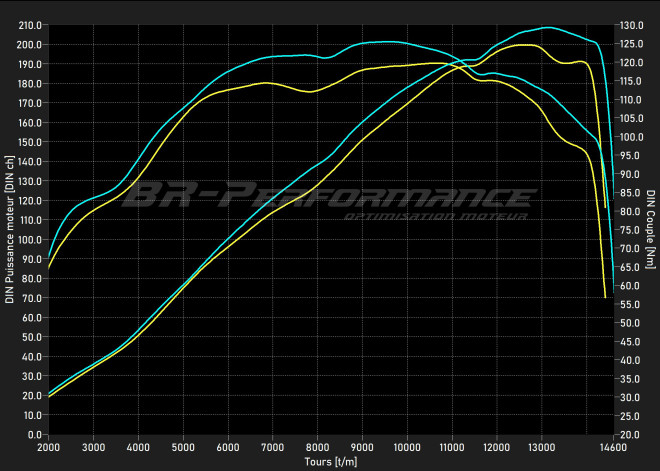Click the 0.0 label on the left axis
Screen dimensions: 660x471
(x=36, y=435)
